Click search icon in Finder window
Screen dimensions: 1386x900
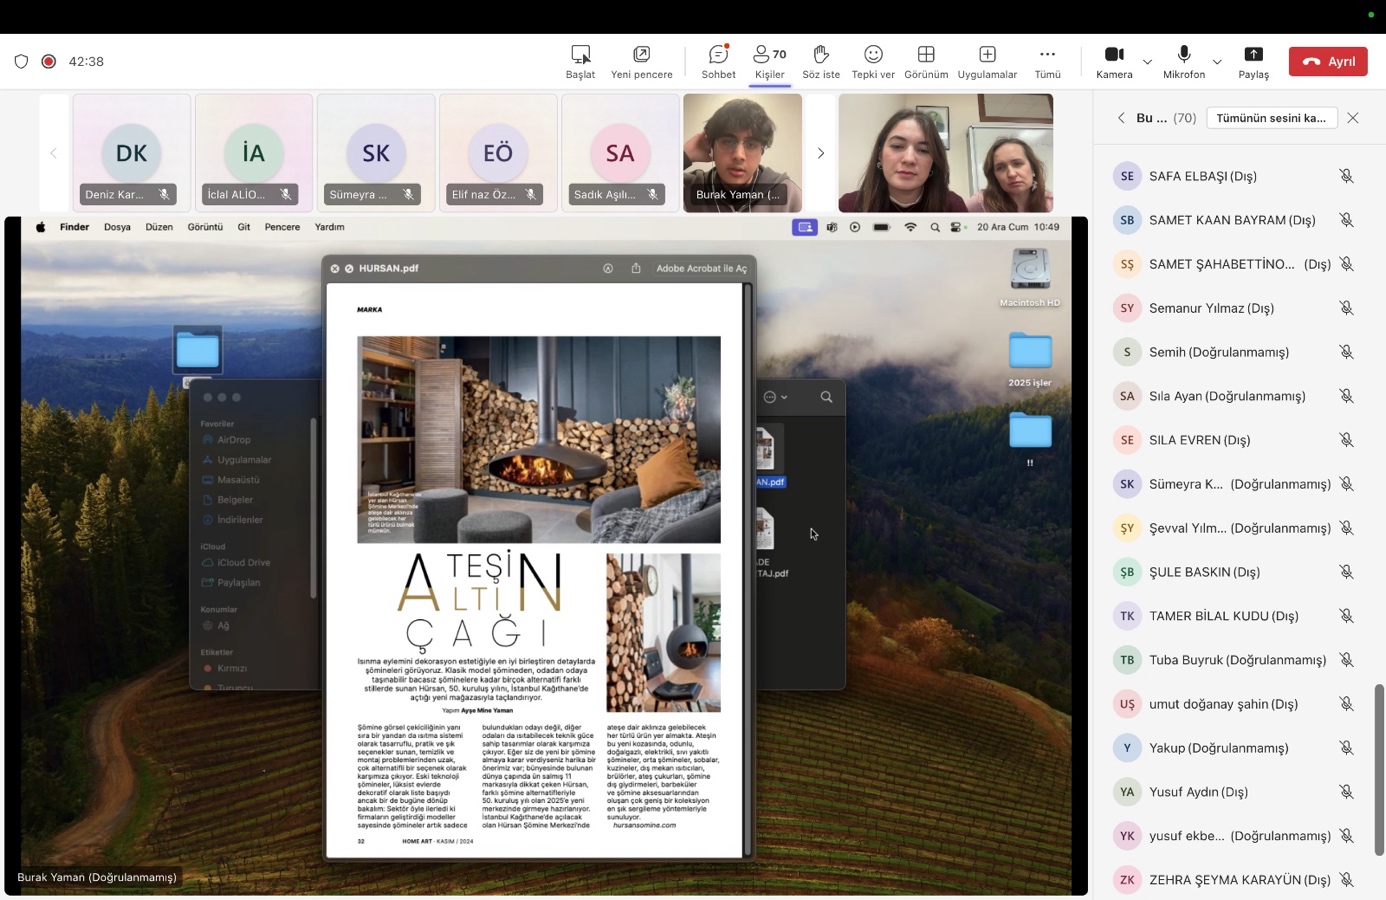[826, 397]
